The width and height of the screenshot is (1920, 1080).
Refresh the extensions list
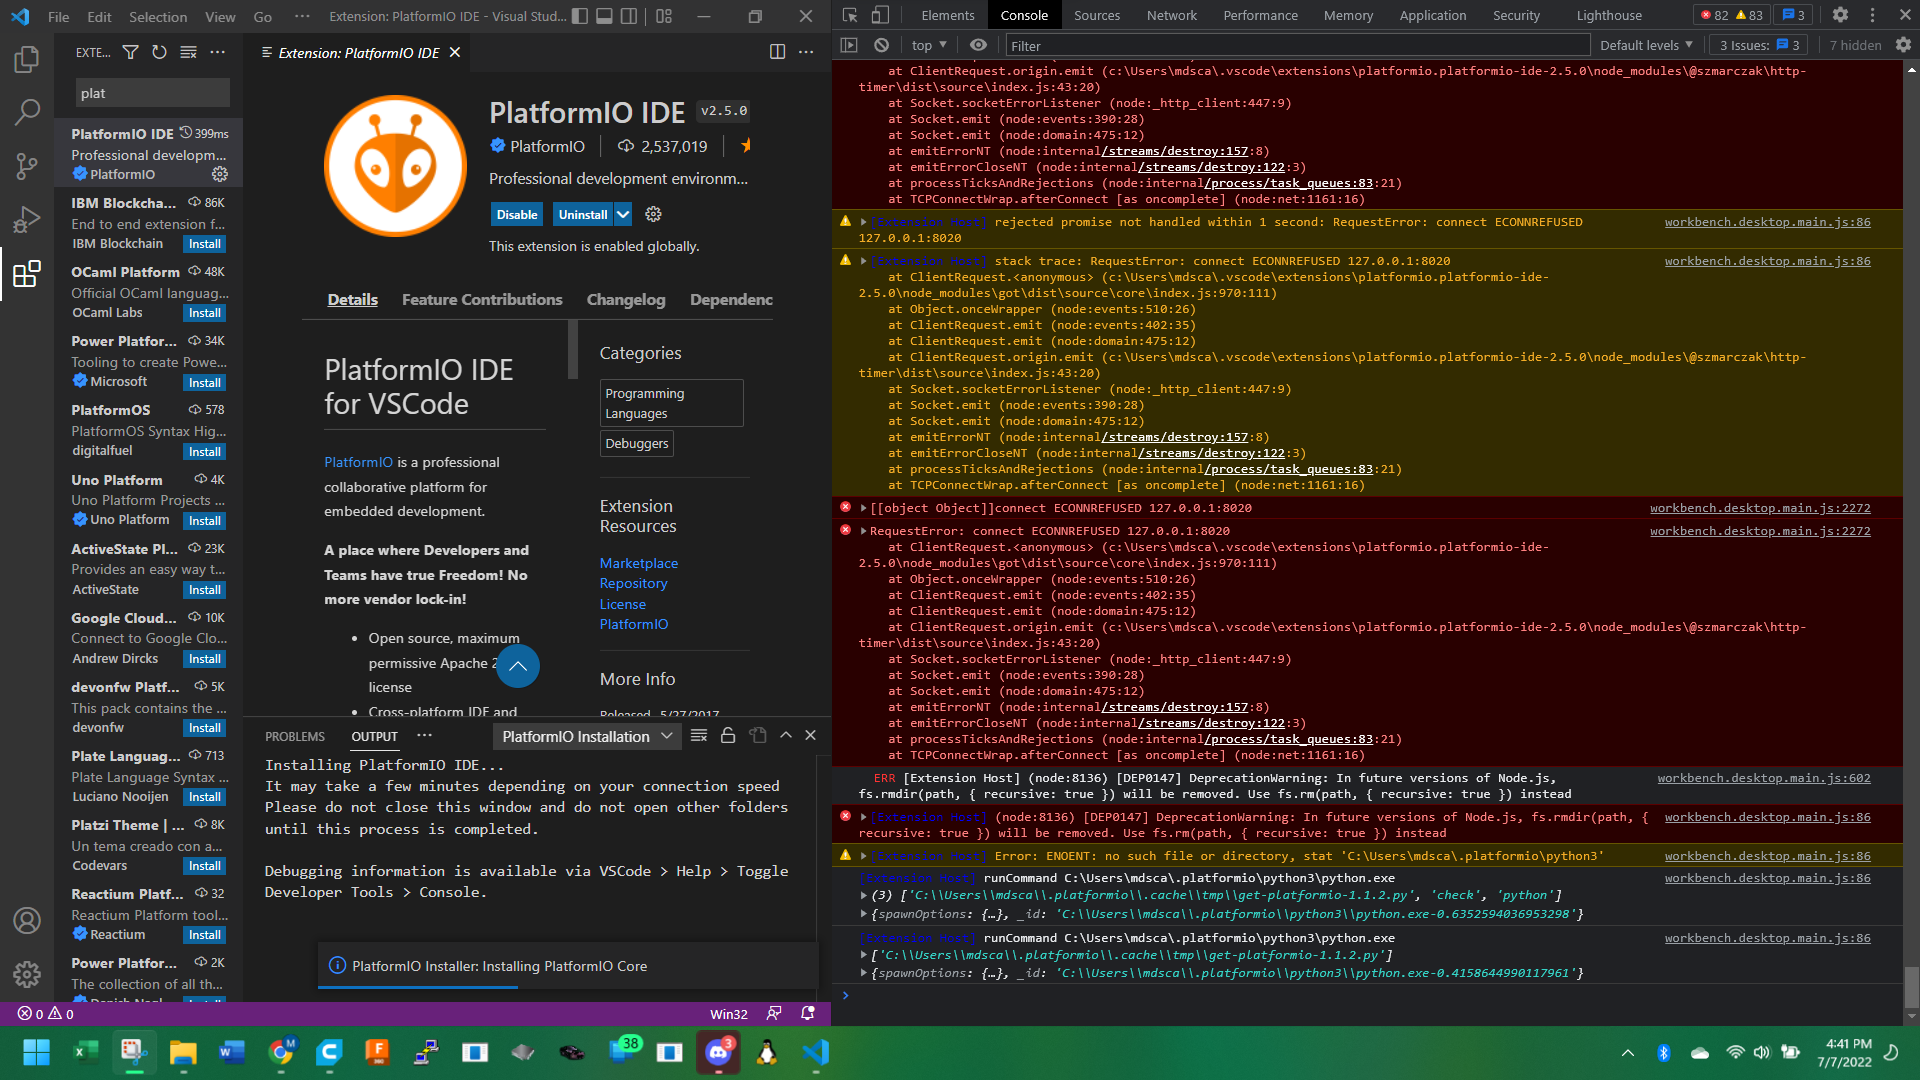click(x=159, y=52)
